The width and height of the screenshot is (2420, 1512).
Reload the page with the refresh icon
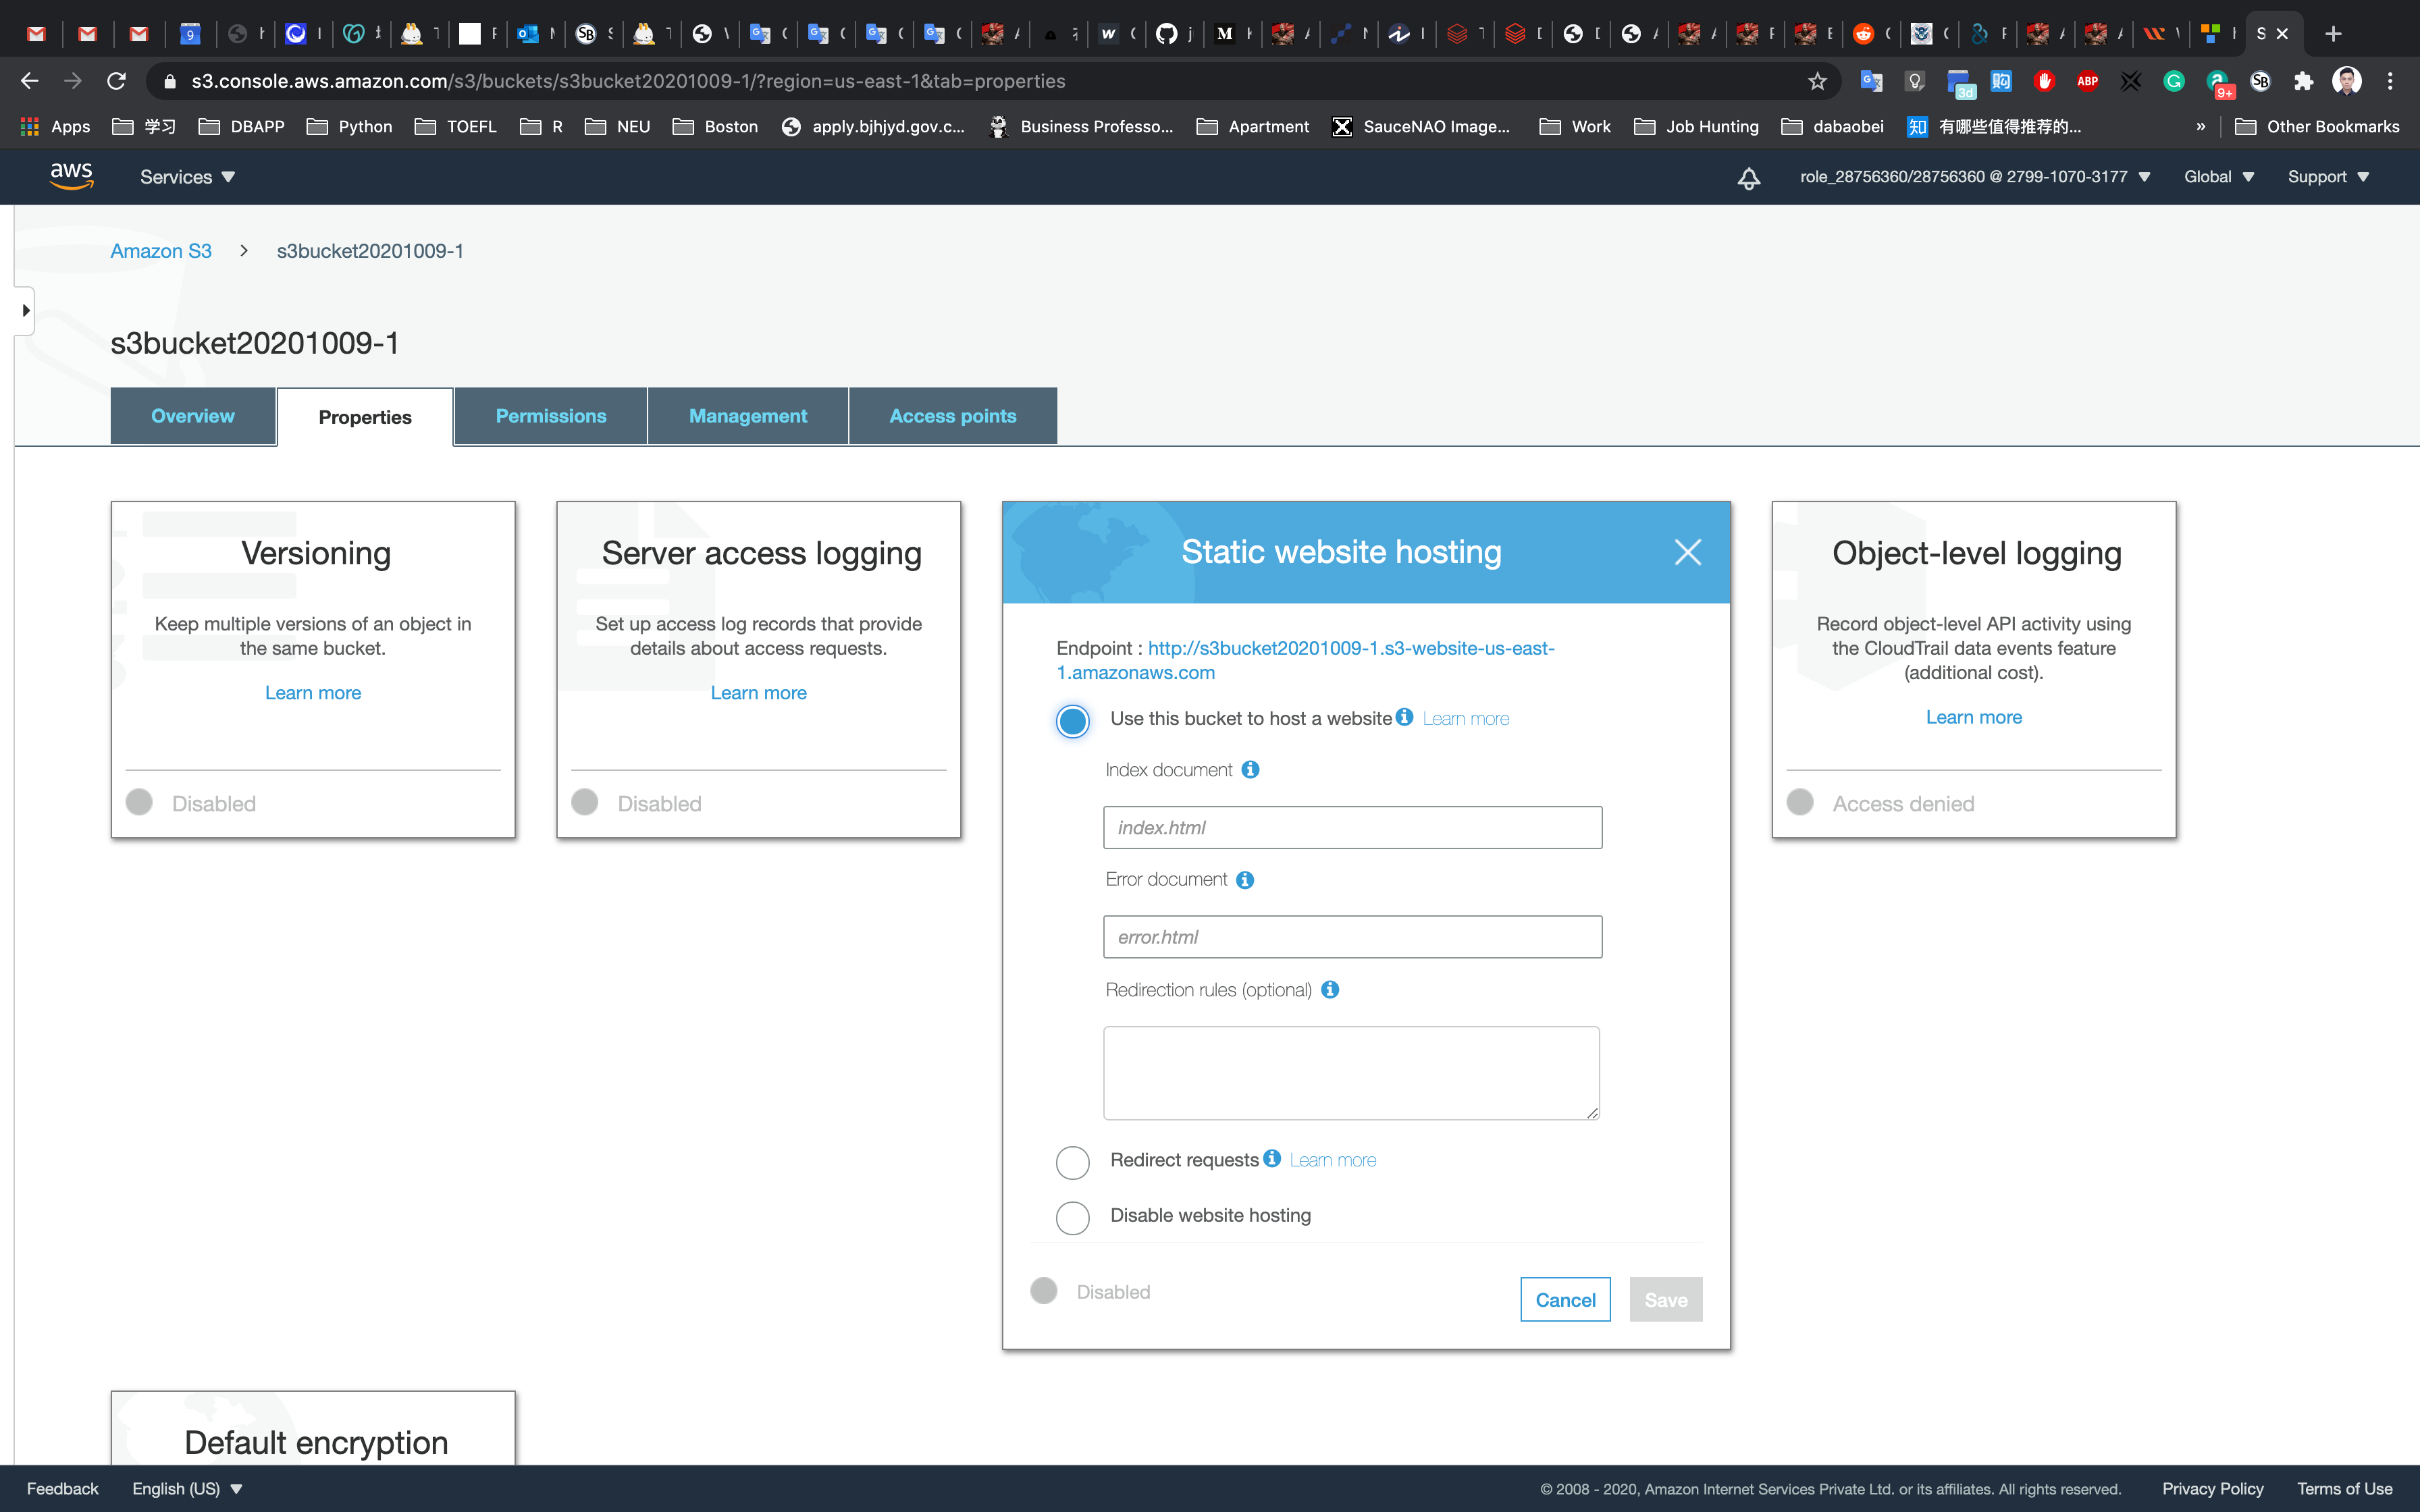[116, 81]
